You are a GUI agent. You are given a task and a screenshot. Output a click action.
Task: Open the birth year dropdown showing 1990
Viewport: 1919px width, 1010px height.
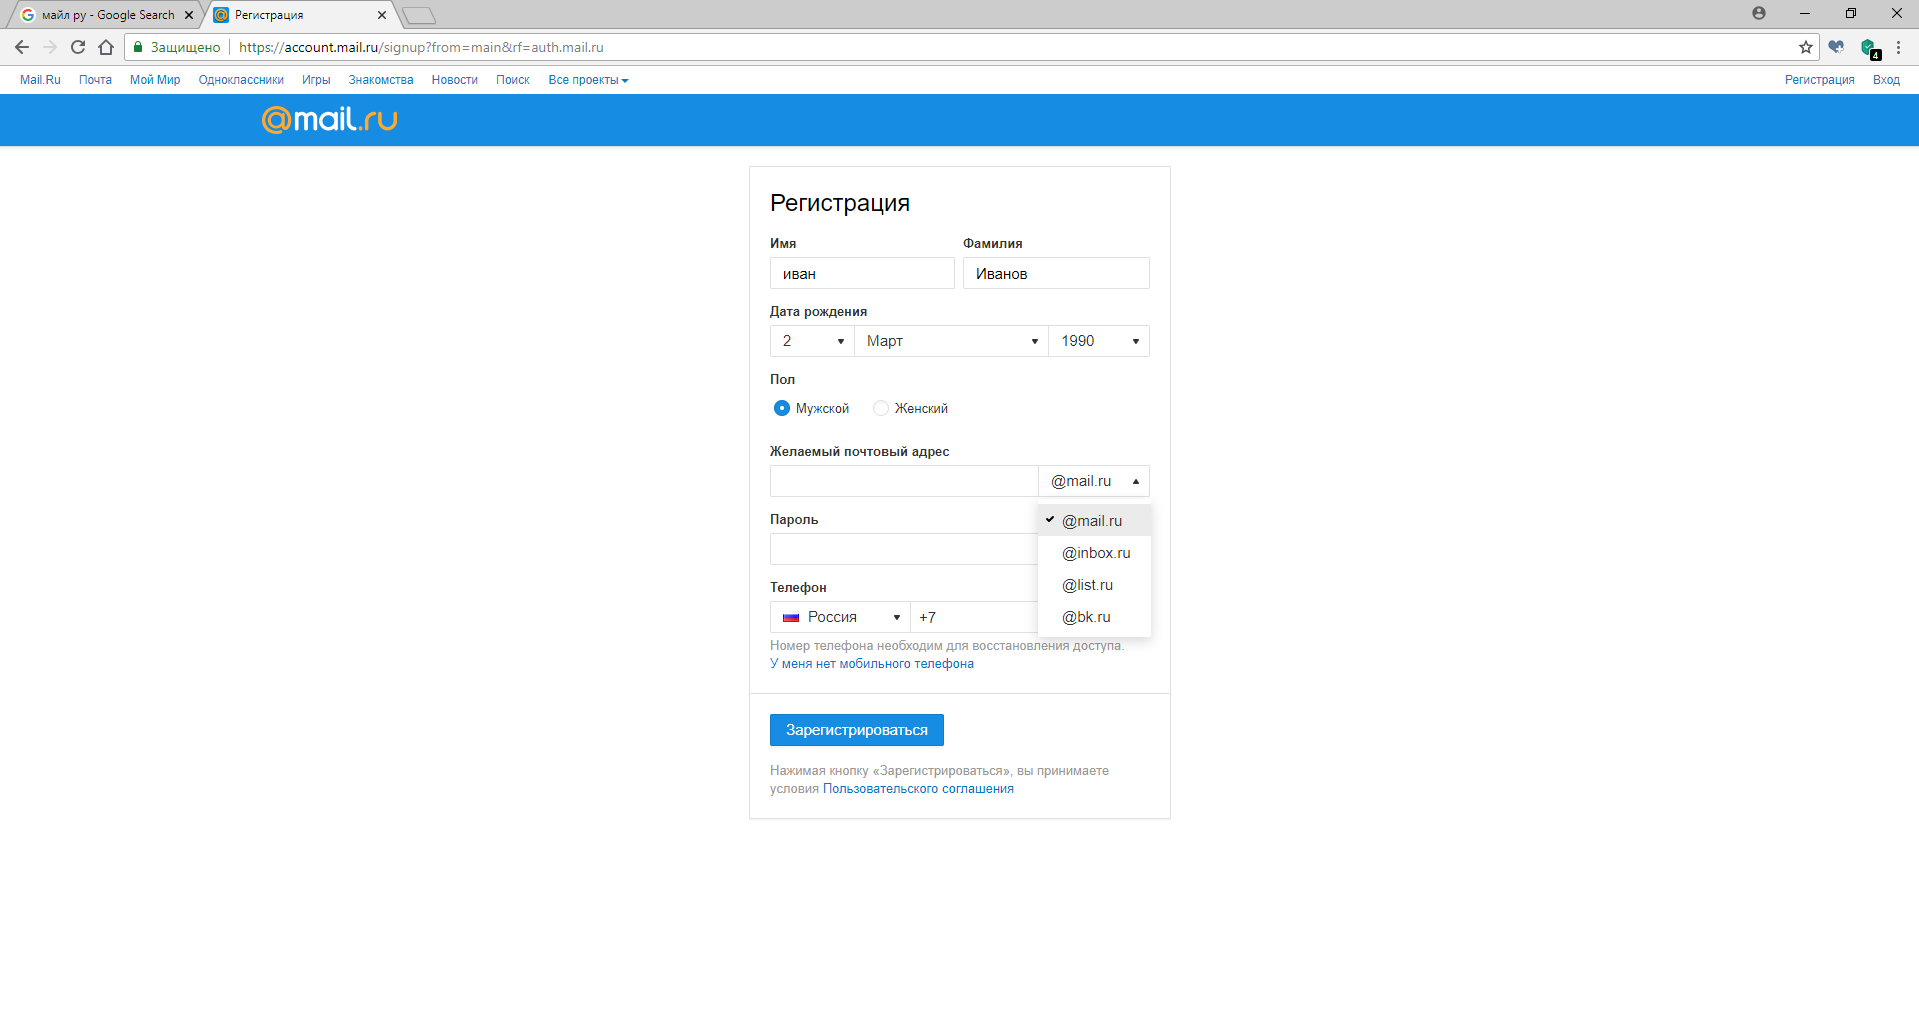[1099, 341]
